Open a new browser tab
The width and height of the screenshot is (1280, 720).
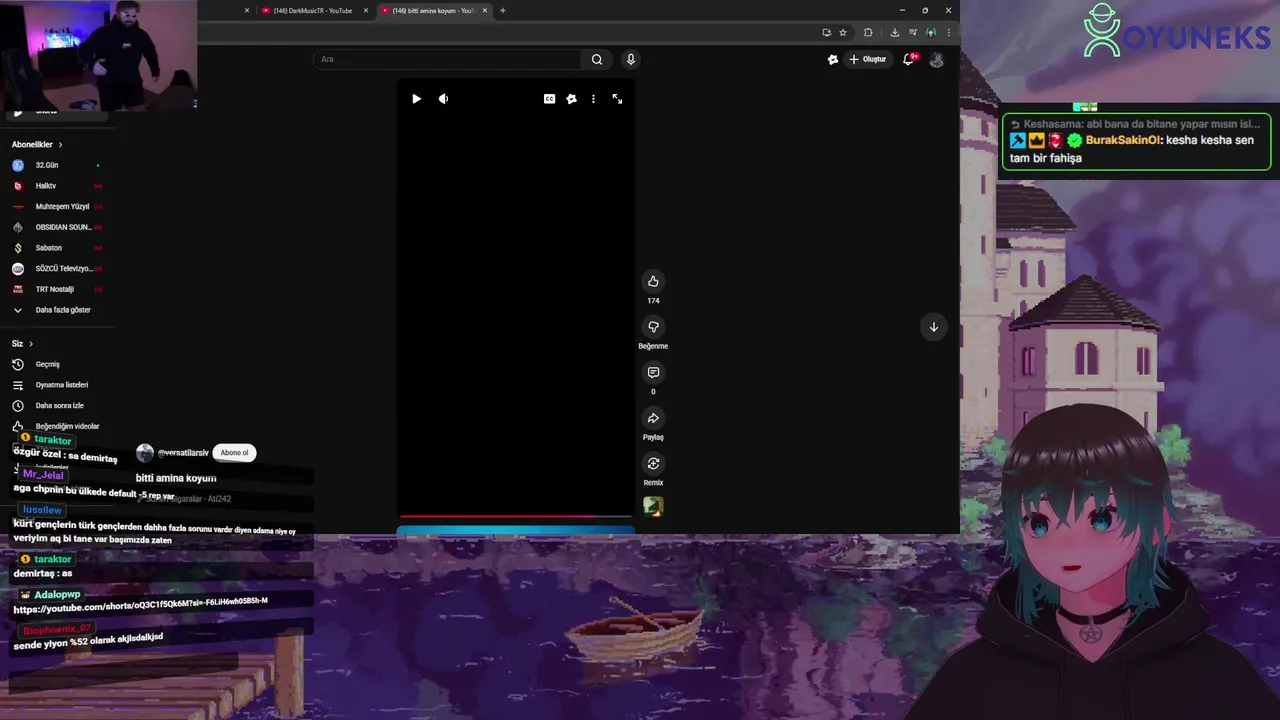pyautogui.click(x=502, y=10)
